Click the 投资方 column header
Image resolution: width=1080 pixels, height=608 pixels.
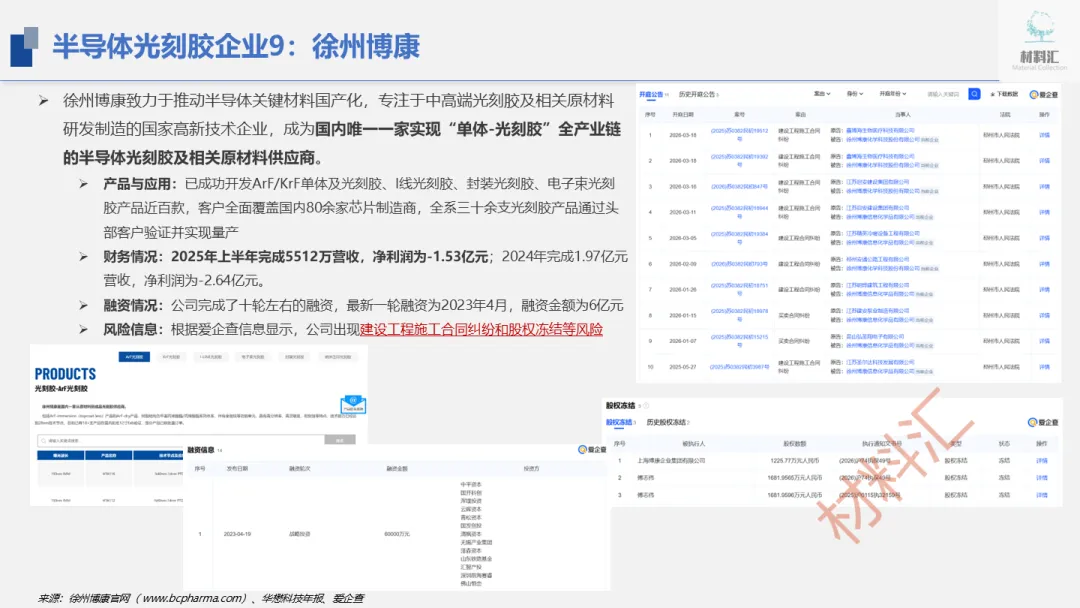[x=531, y=468]
